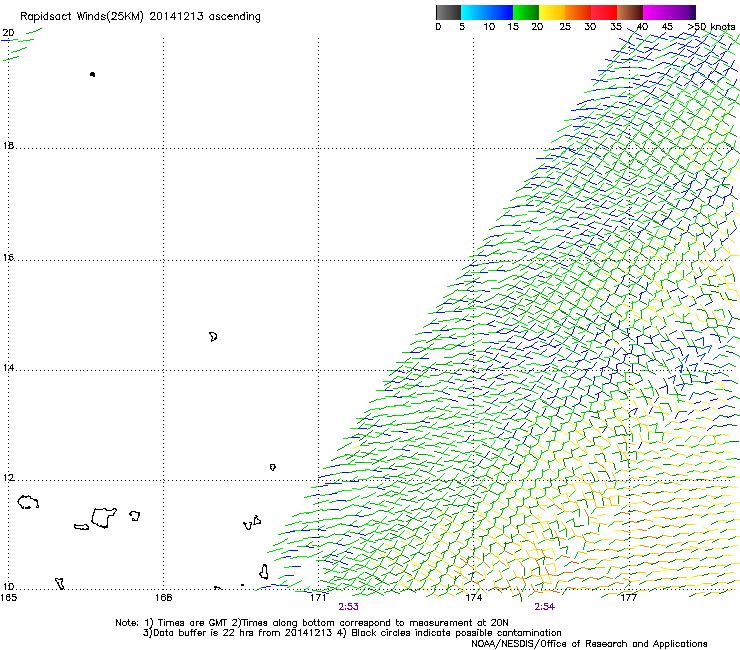Click the title text 'Rapidscat Winds(25KM) 20141213 ascending'

140,17
